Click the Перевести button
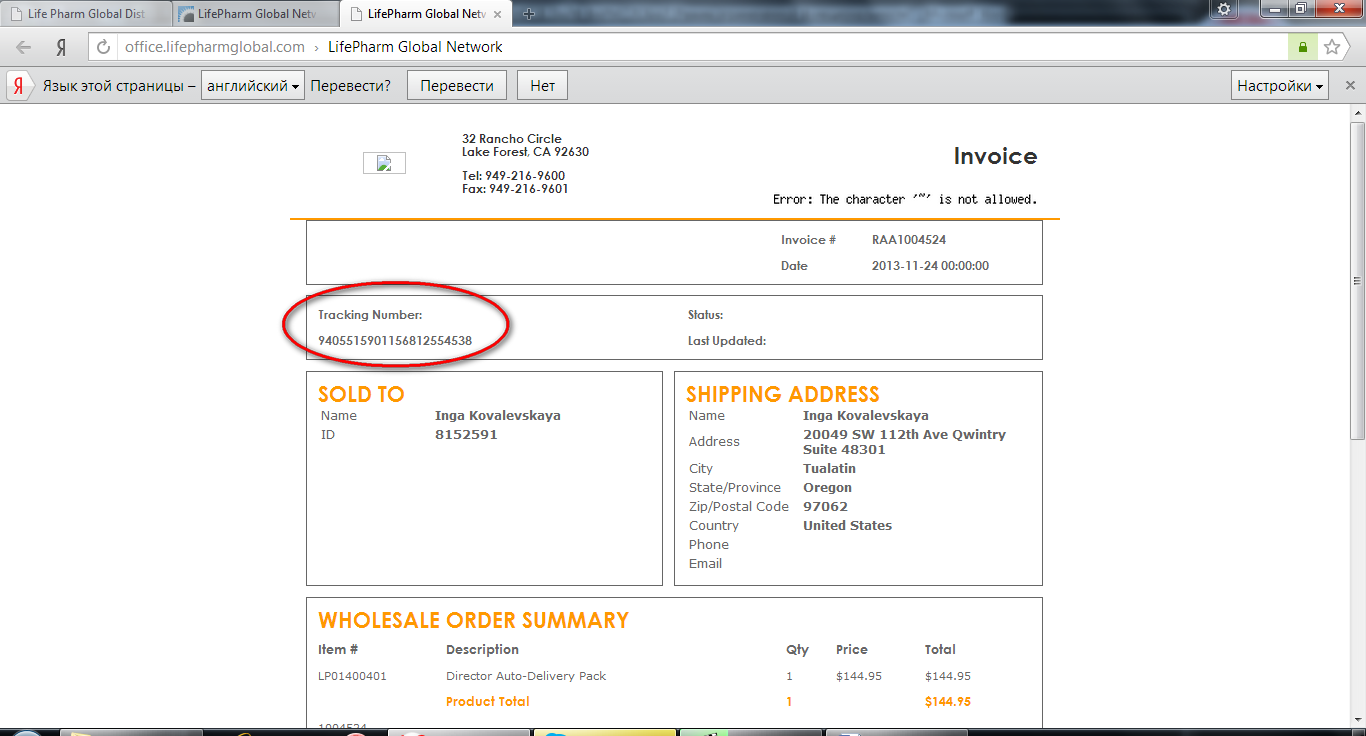Image resolution: width=1366 pixels, height=736 pixels. [x=457, y=86]
